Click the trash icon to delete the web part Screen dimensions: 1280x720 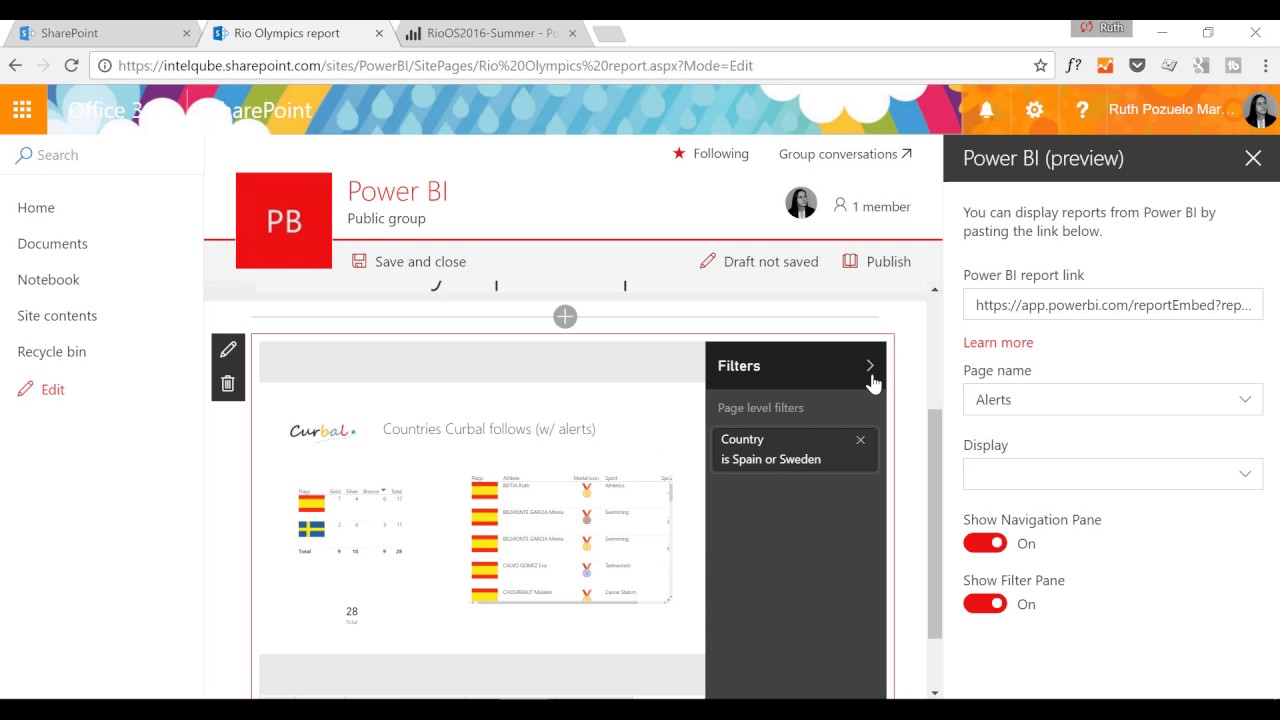point(227,383)
